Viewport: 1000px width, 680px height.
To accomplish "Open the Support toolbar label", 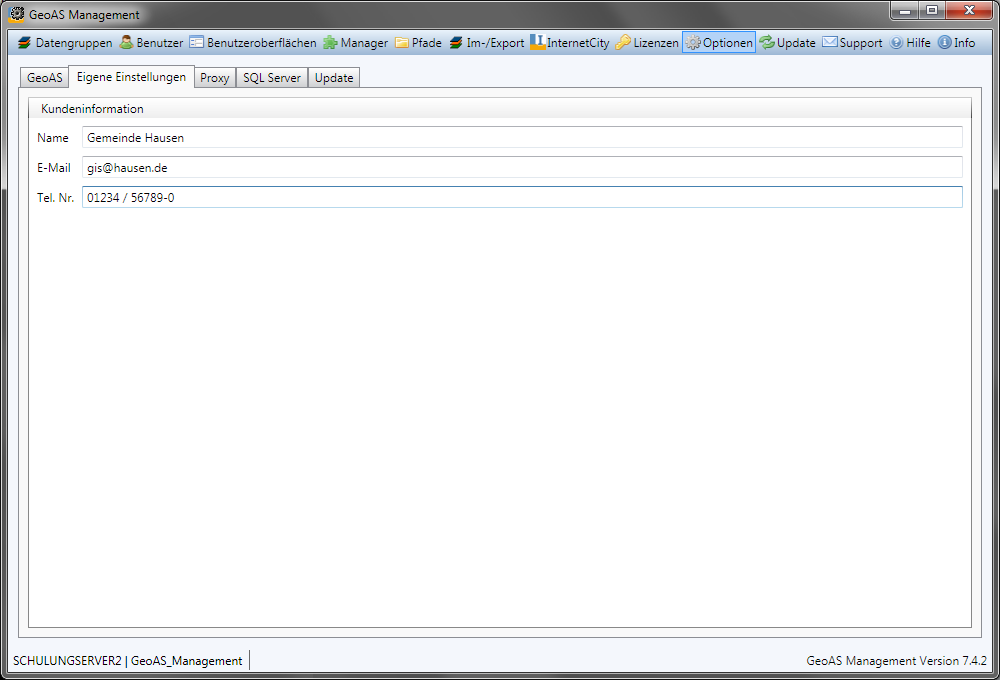I will point(861,43).
